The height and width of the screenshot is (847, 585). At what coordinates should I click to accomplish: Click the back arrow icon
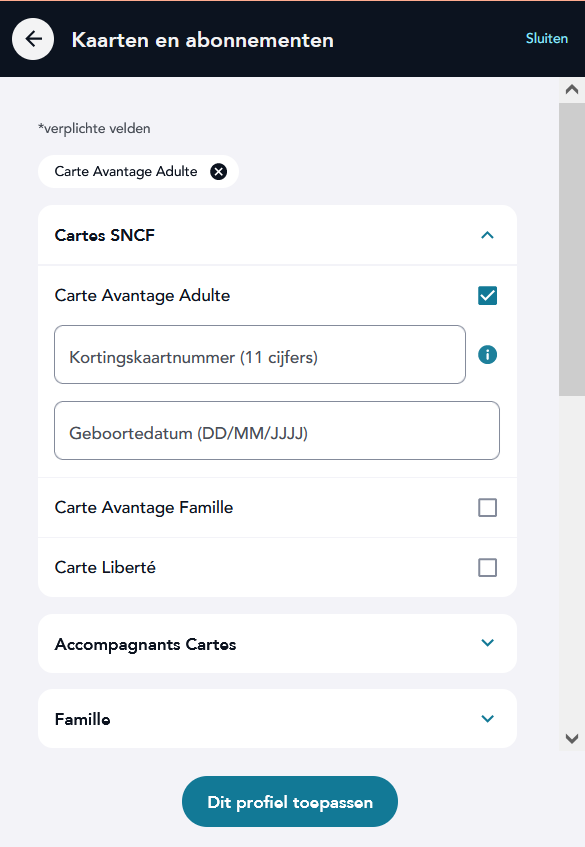click(x=33, y=38)
